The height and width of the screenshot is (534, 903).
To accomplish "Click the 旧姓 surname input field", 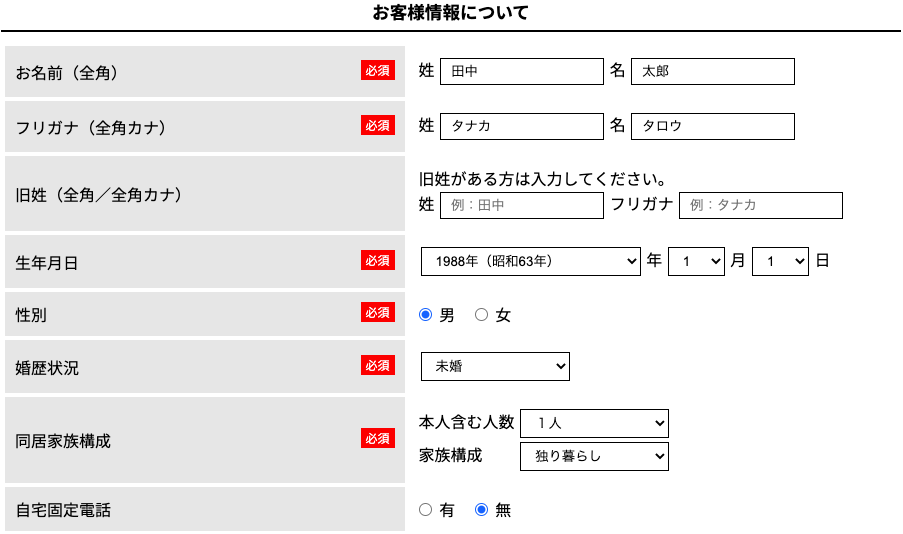I will pos(521,206).
